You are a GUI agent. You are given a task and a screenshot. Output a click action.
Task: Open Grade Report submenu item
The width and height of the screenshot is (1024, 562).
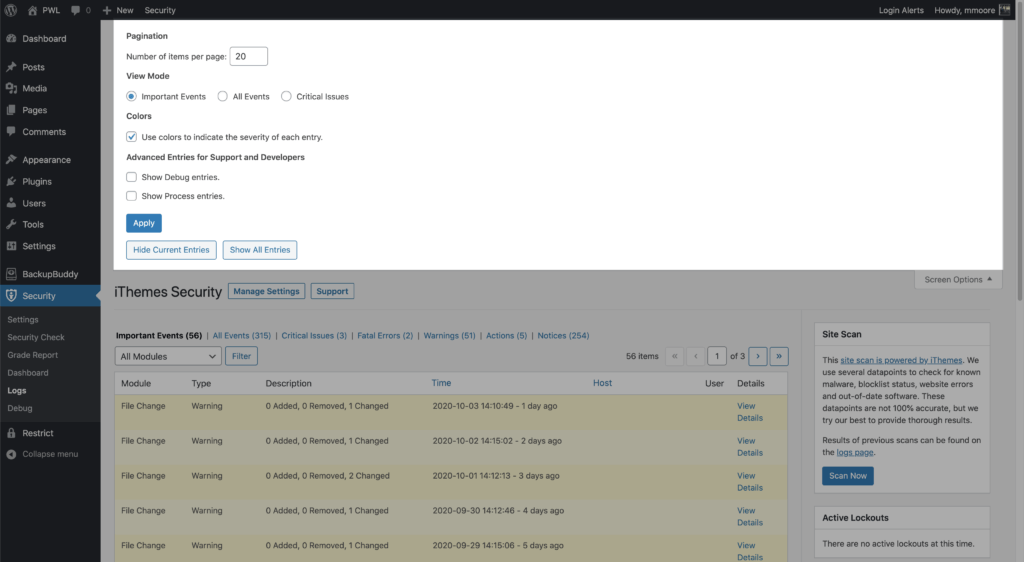click(33, 354)
